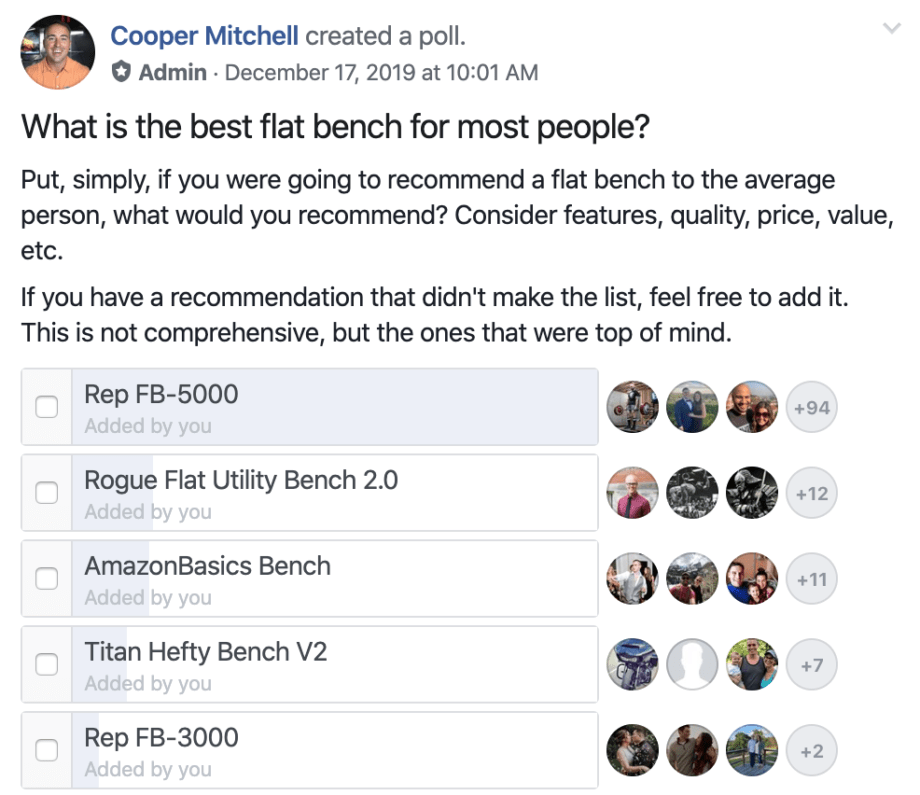Click the blank default avatar on Titan row
The width and height of the screenshot is (920, 795).
(x=692, y=665)
